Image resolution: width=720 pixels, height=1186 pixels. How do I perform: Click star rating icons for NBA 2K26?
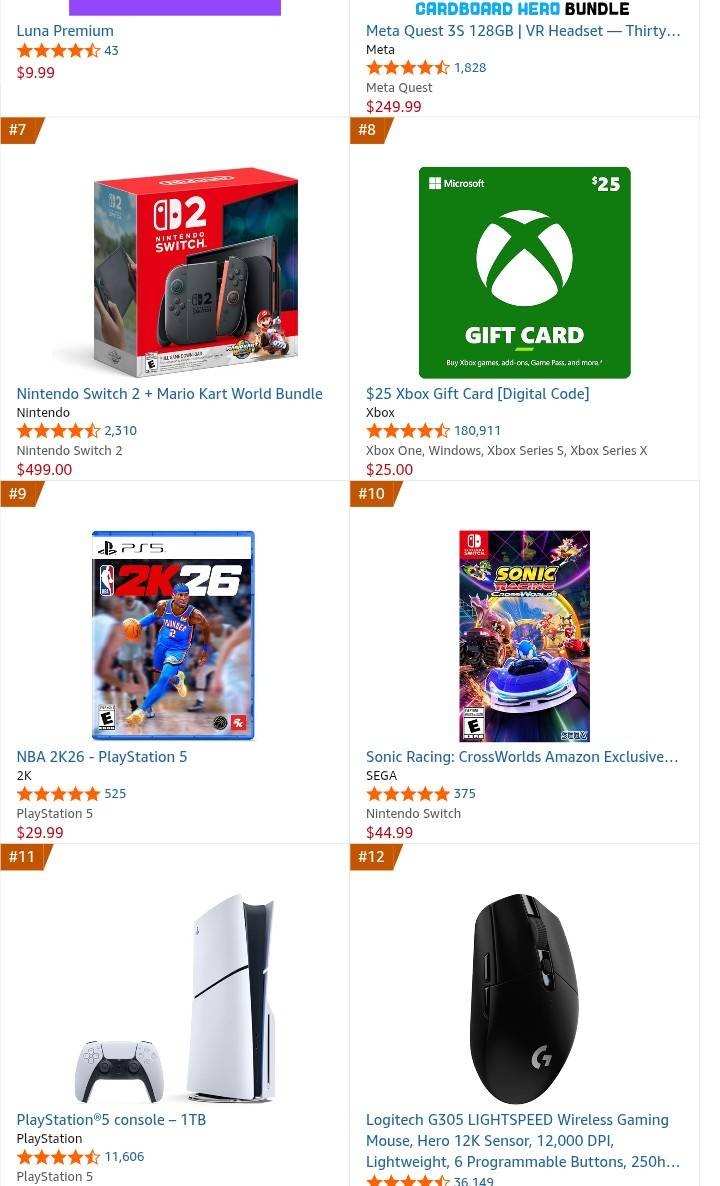58,793
